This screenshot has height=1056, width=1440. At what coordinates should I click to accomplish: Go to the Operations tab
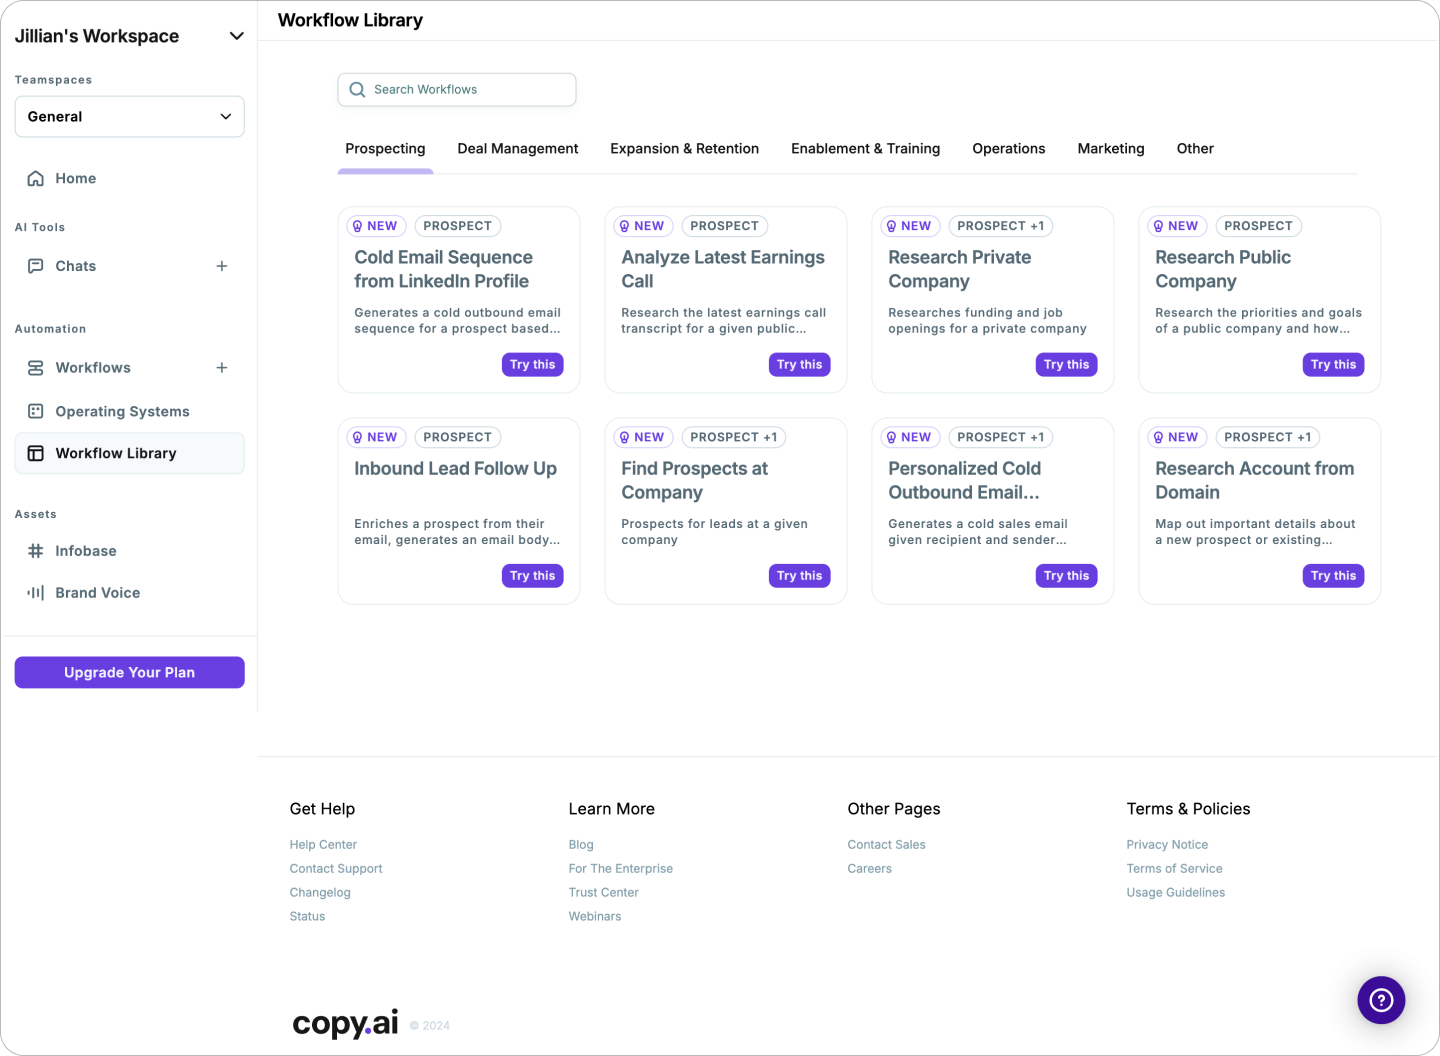(x=1009, y=149)
